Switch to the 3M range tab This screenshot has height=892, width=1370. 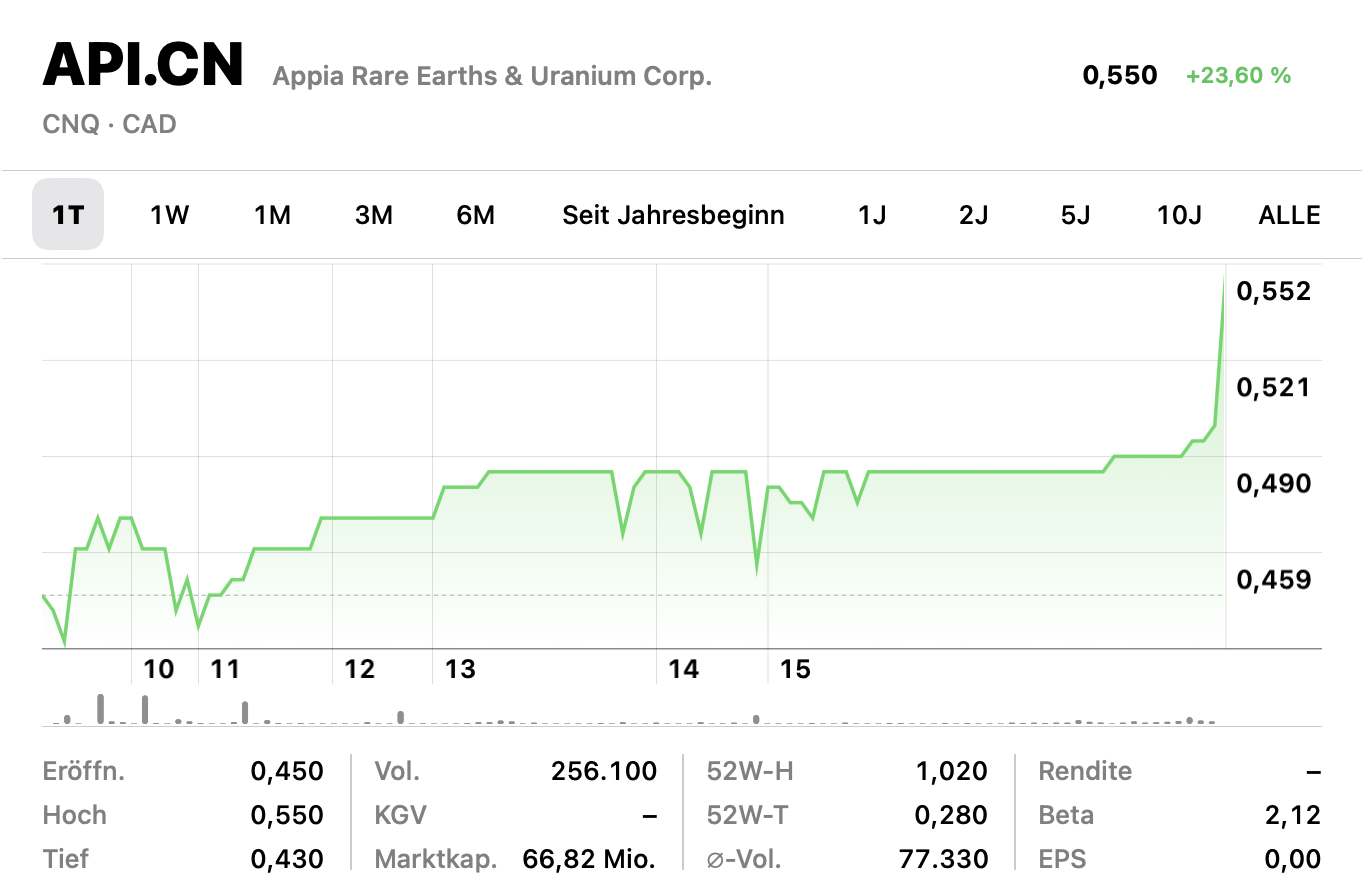(374, 215)
